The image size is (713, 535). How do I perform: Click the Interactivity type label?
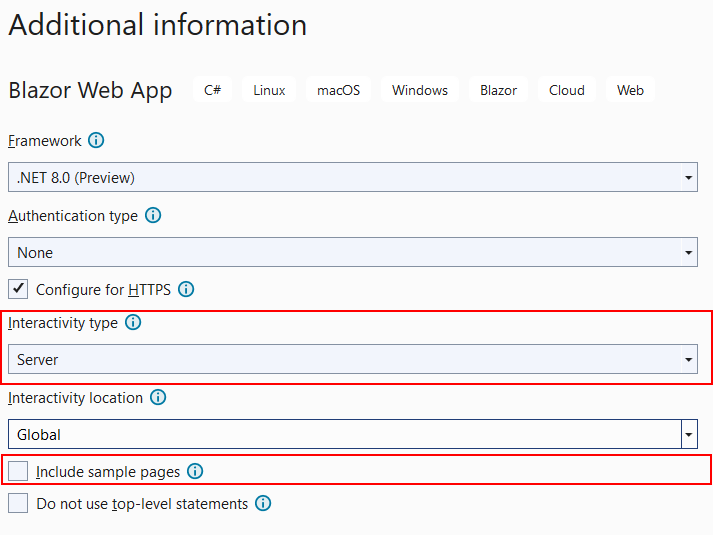coord(63,323)
